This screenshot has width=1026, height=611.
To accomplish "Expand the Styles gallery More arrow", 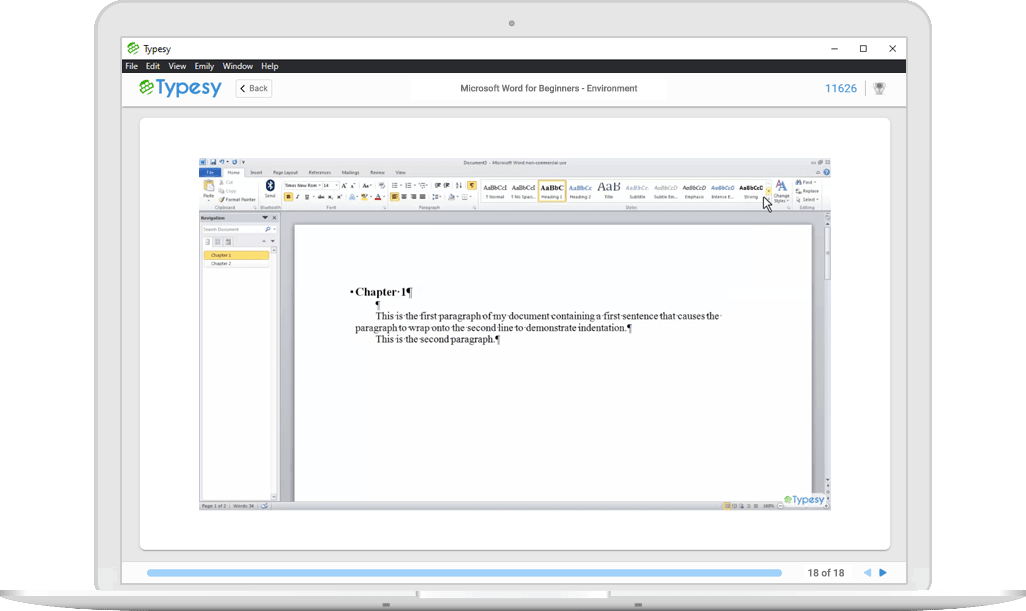I will 768,199.
